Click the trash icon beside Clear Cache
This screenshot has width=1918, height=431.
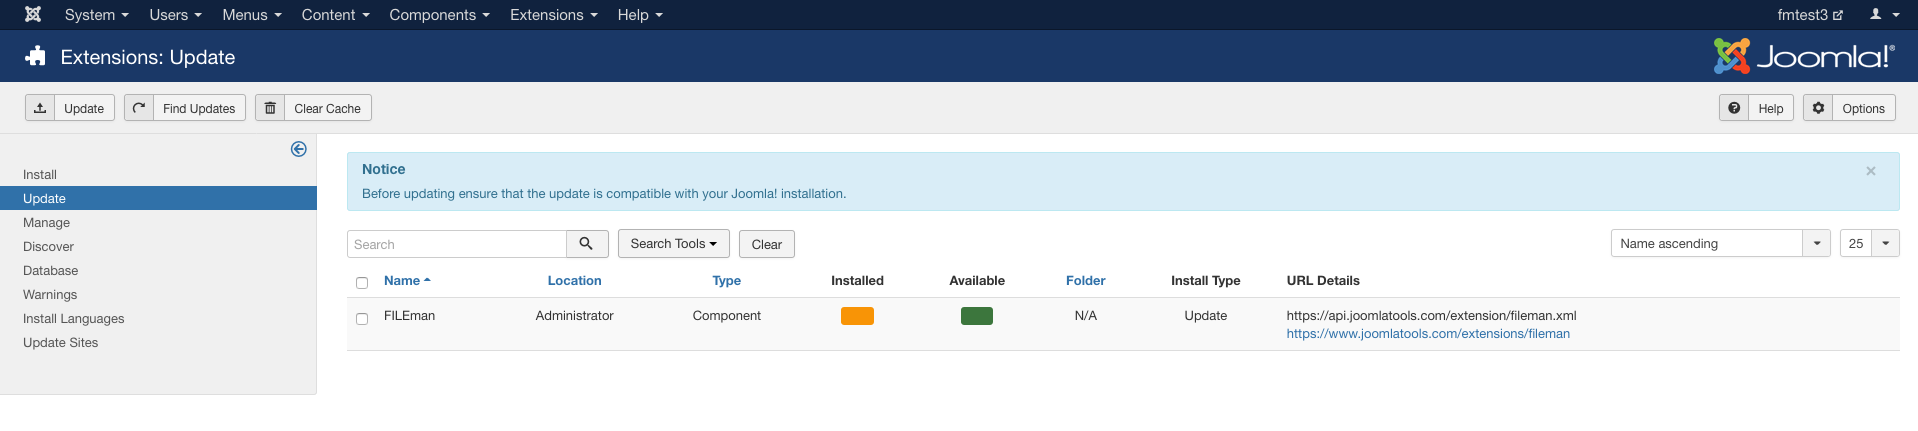270,108
